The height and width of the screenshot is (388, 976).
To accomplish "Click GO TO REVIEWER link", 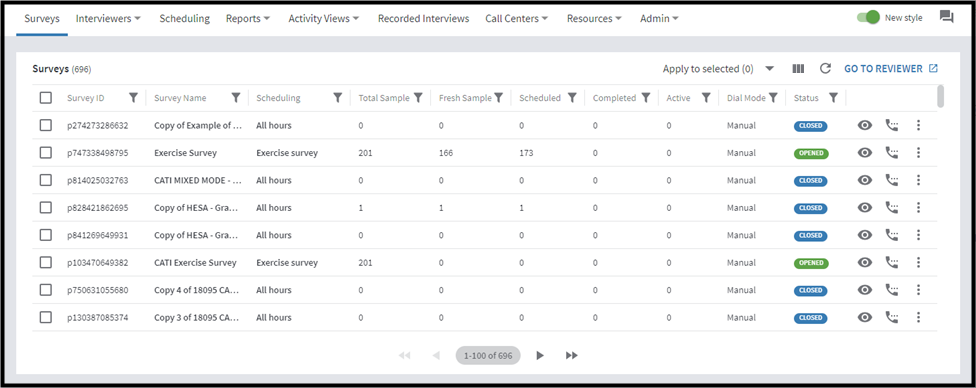I will (891, 69).
